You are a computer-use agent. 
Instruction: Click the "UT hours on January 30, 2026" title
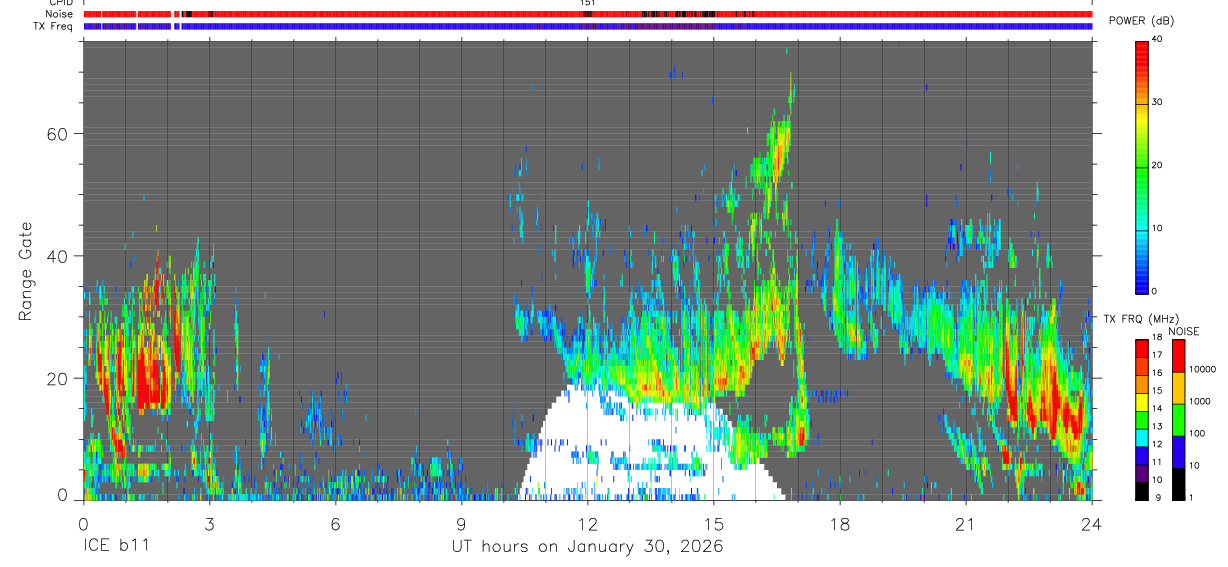[587, 548]
